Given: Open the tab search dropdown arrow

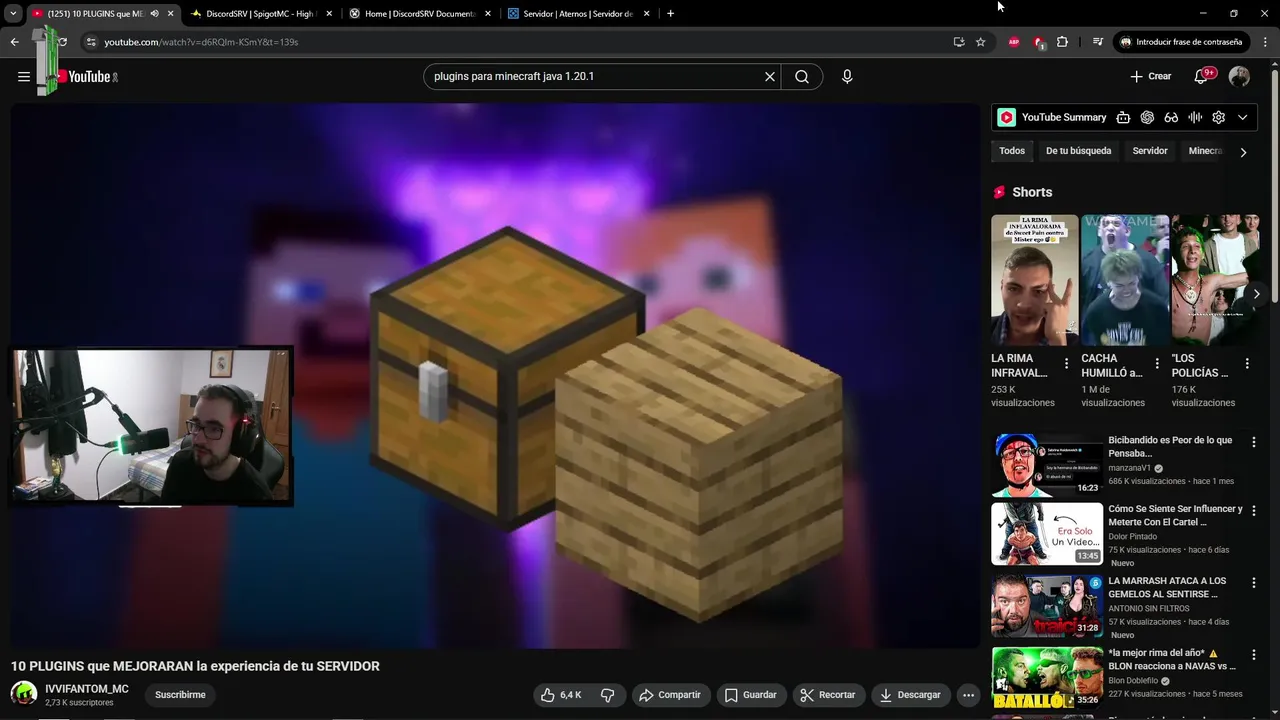Looking at the screenshot, I should pos(13,14).
